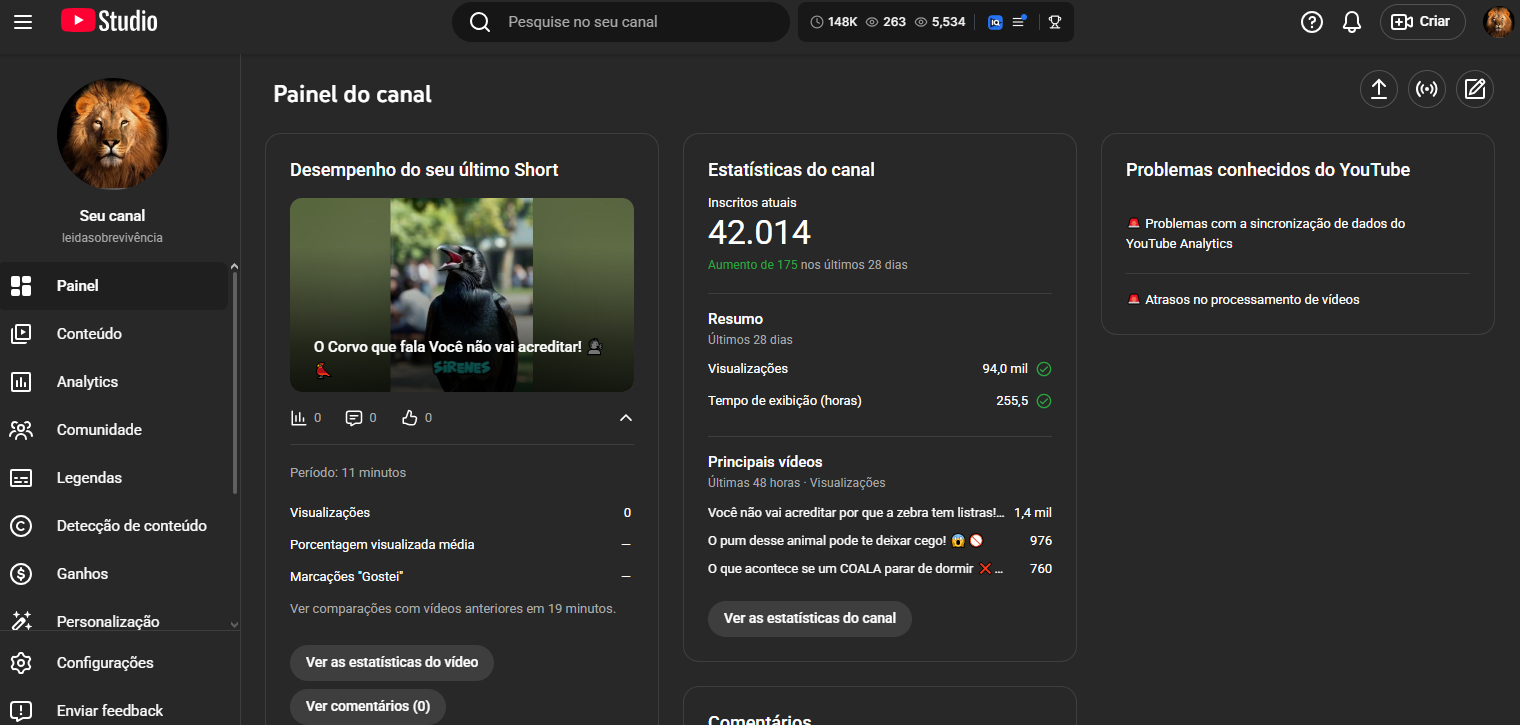
Task: Click the Short's comments bubble icon
Action: 353,418
